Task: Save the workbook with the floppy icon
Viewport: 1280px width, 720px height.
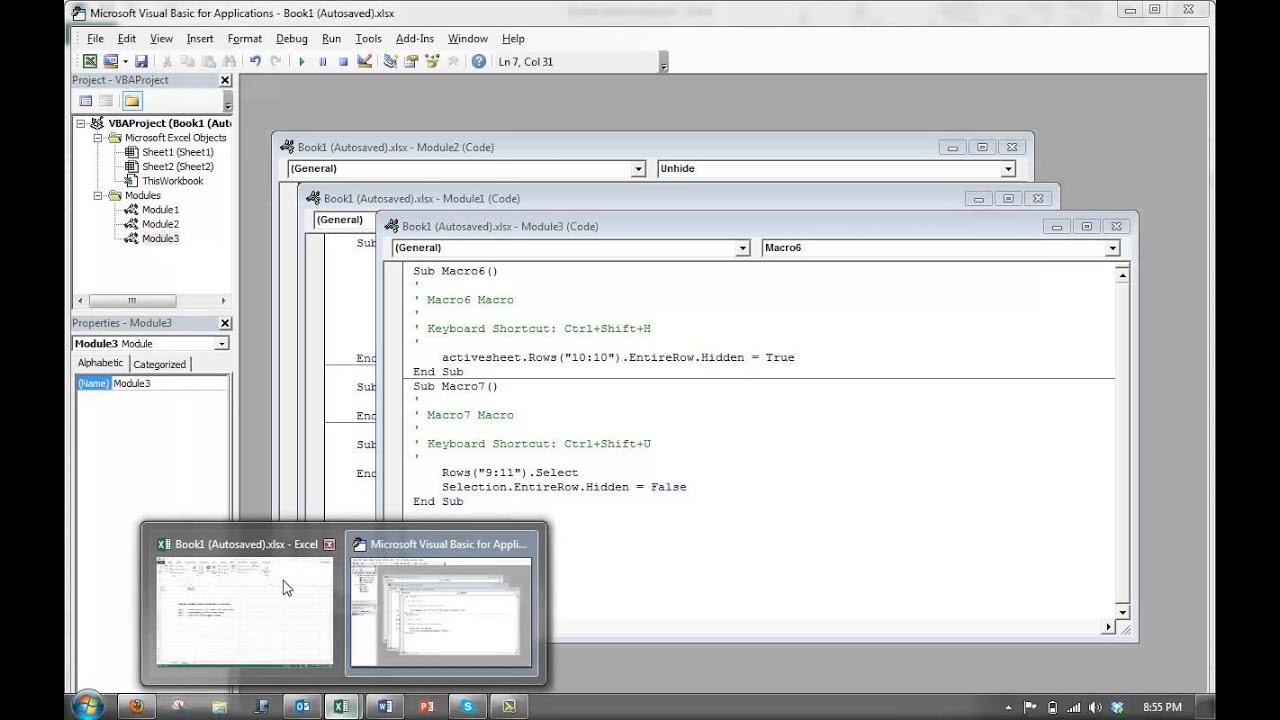Action: (x=142, y=62)
